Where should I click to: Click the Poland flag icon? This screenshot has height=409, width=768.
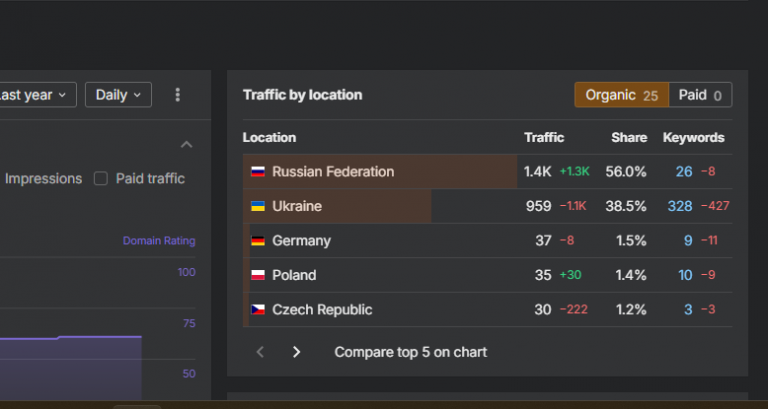(x=257, y=275)
